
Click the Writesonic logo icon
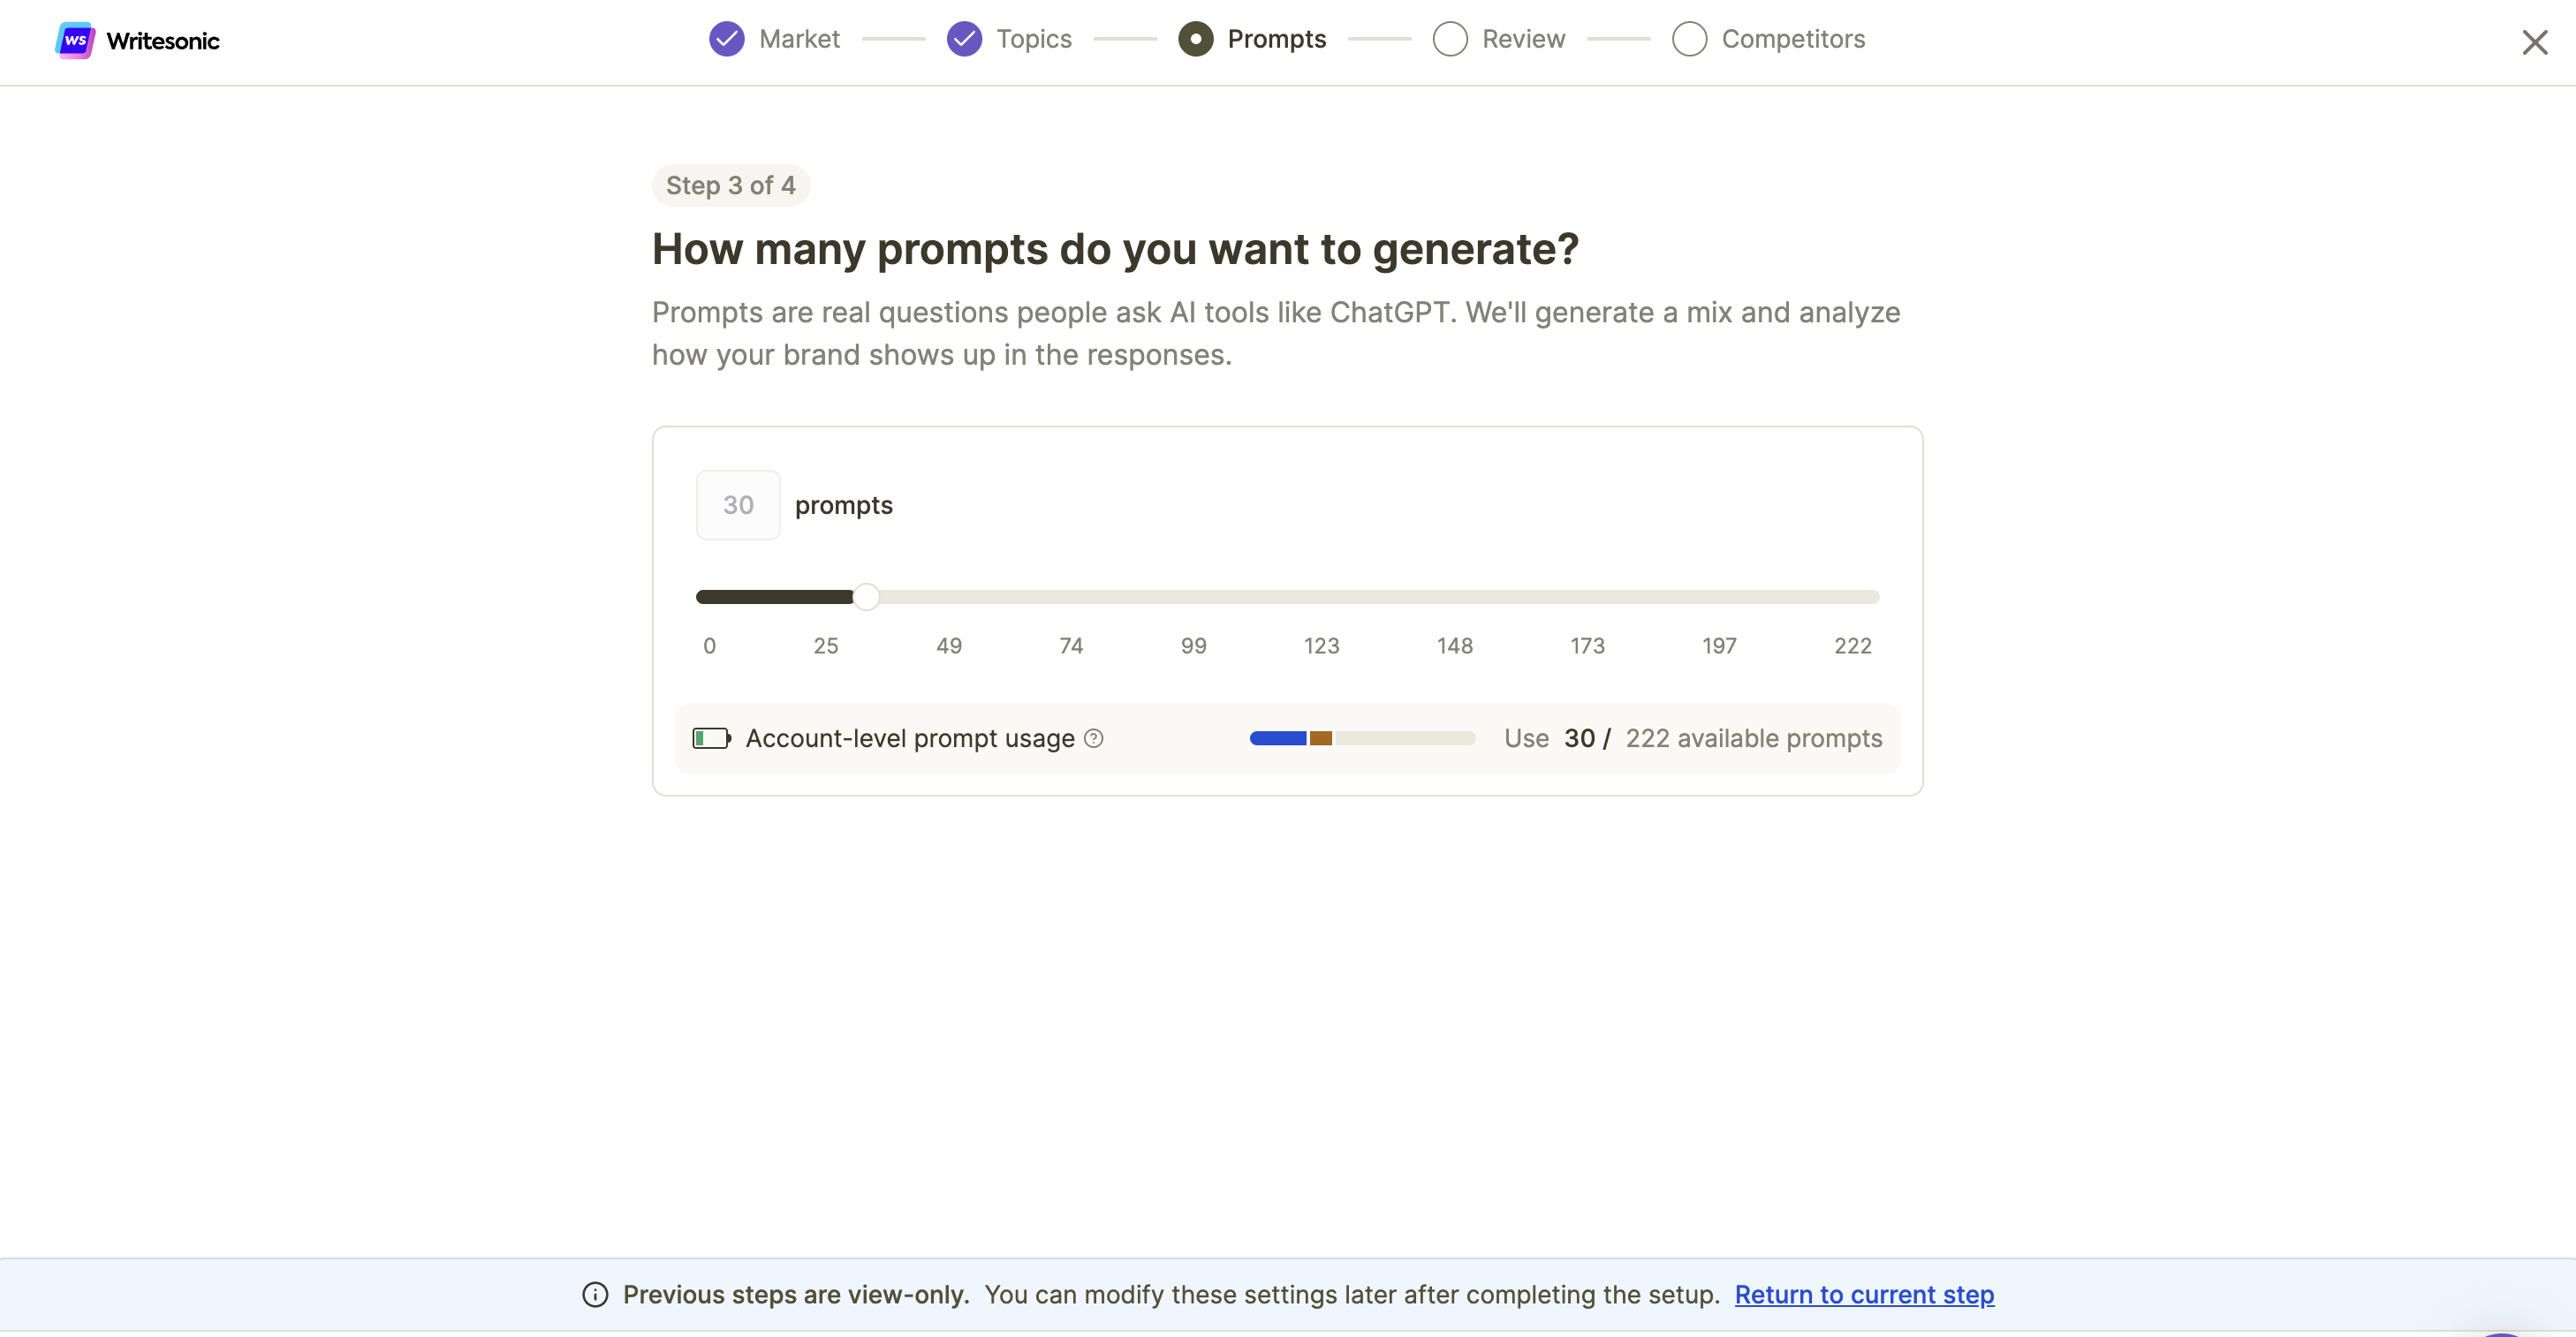(75, 40)
